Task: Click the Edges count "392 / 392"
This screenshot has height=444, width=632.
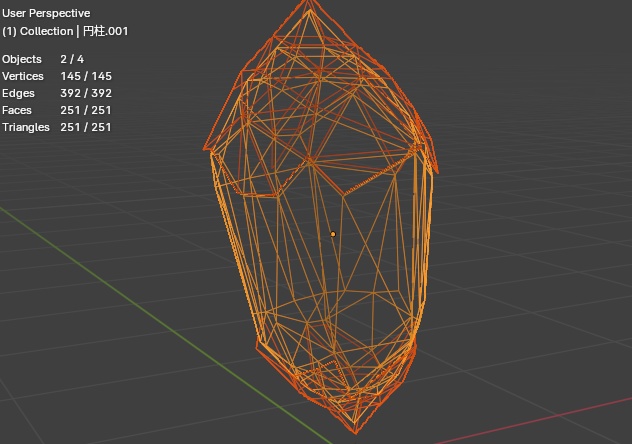Action: tap(86, 93)
